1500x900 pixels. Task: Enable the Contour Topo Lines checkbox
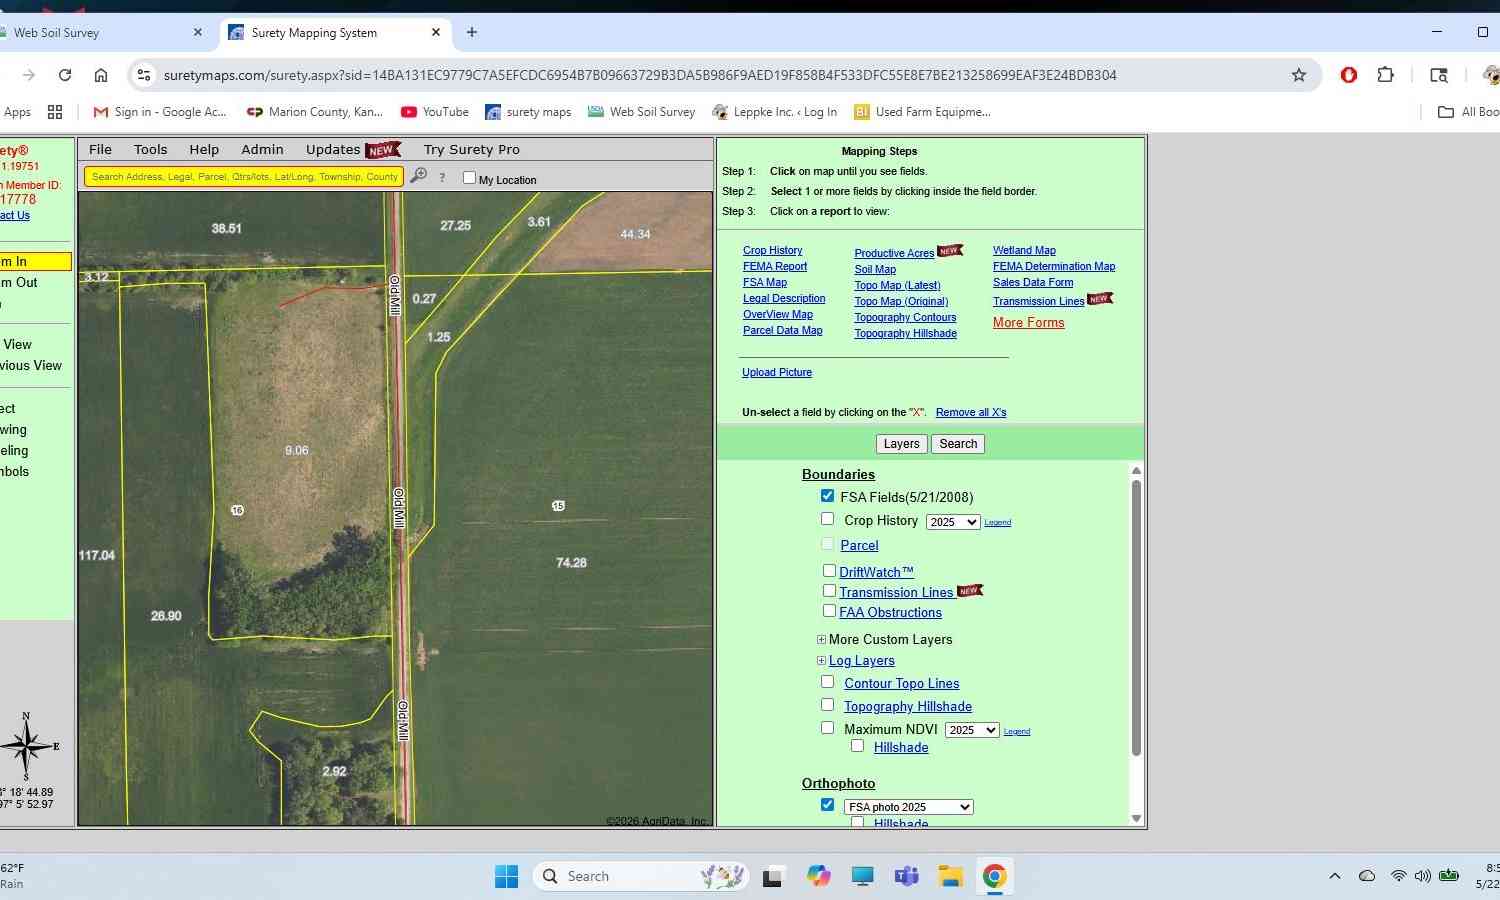coord(827,682)
